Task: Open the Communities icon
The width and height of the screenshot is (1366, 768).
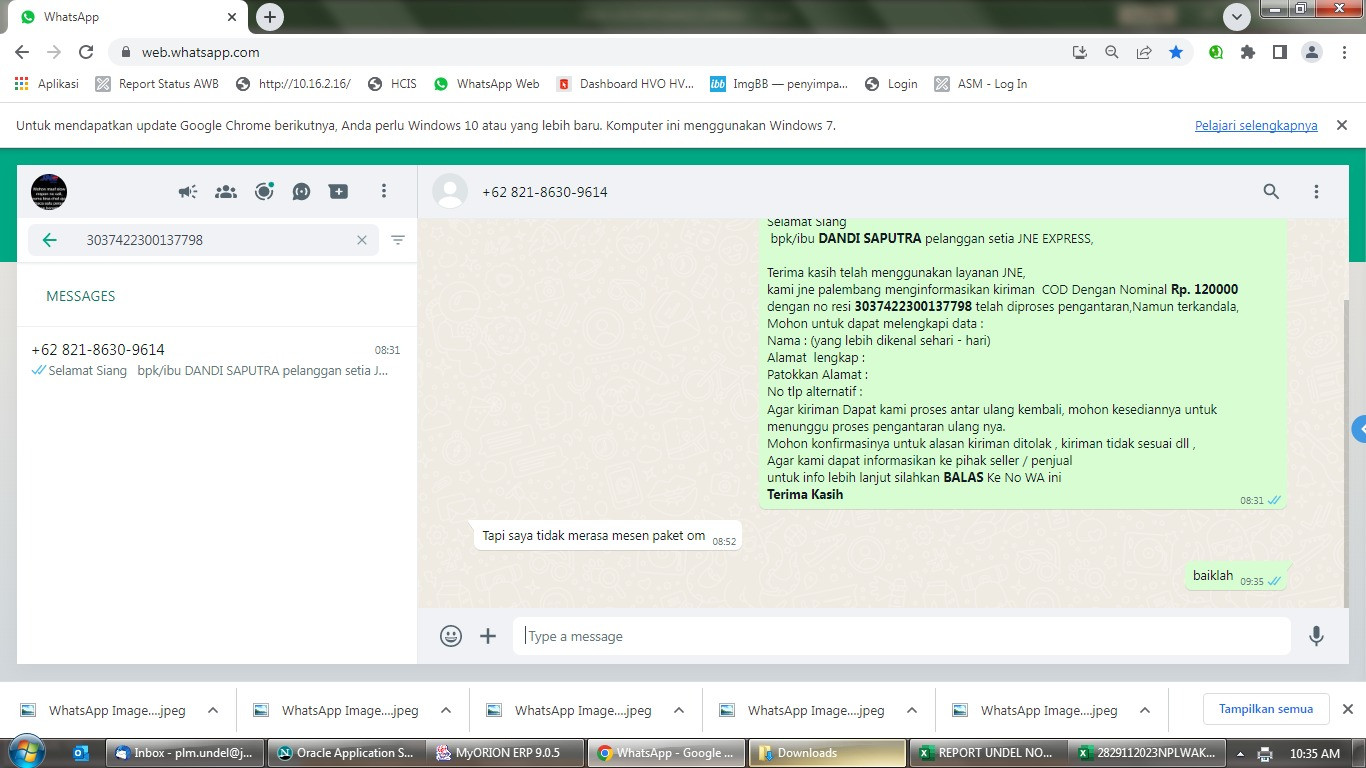Action: 226,192
